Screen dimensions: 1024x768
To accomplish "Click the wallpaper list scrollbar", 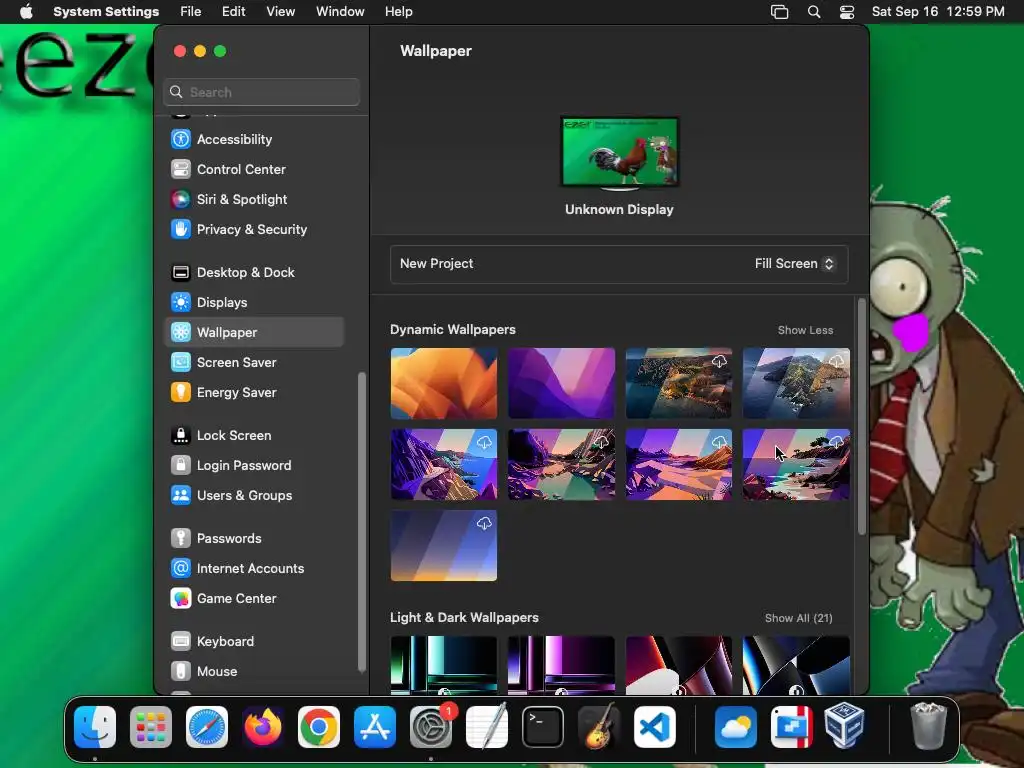I will pyautogui.click(x=862, y=417).
